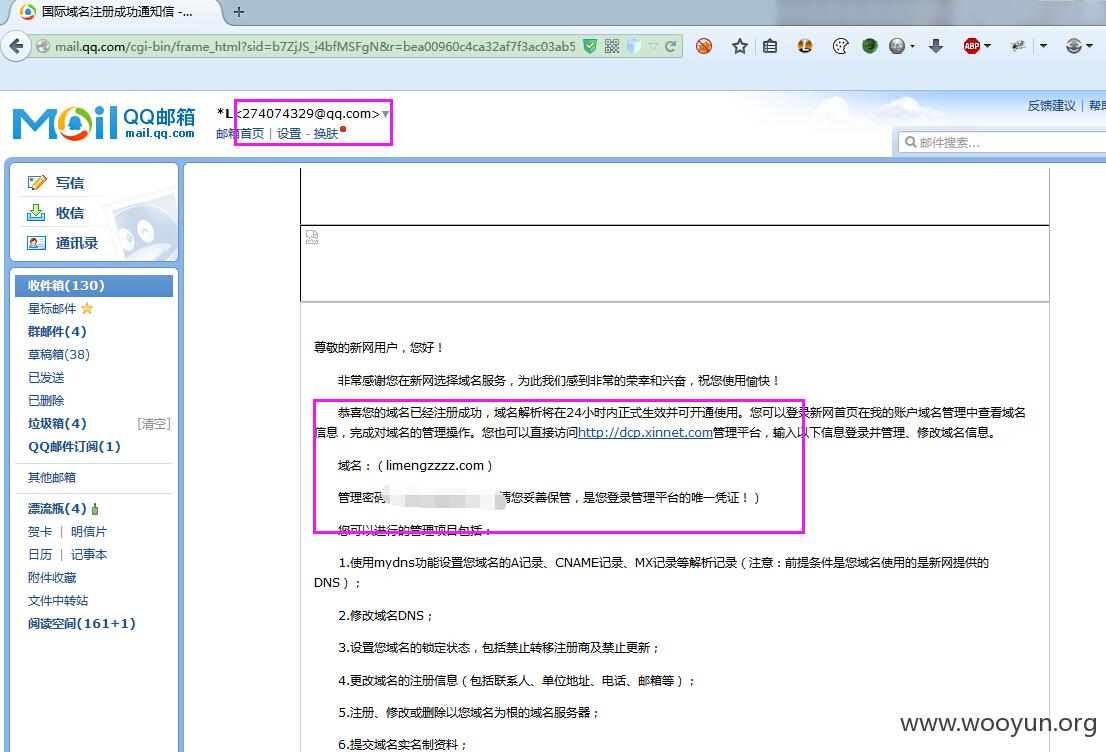The height and width of the screenshot is (752, 1106).
Task: Click the 写信 pencil icon
Action: pyautogui.click(x=37, y=183)
